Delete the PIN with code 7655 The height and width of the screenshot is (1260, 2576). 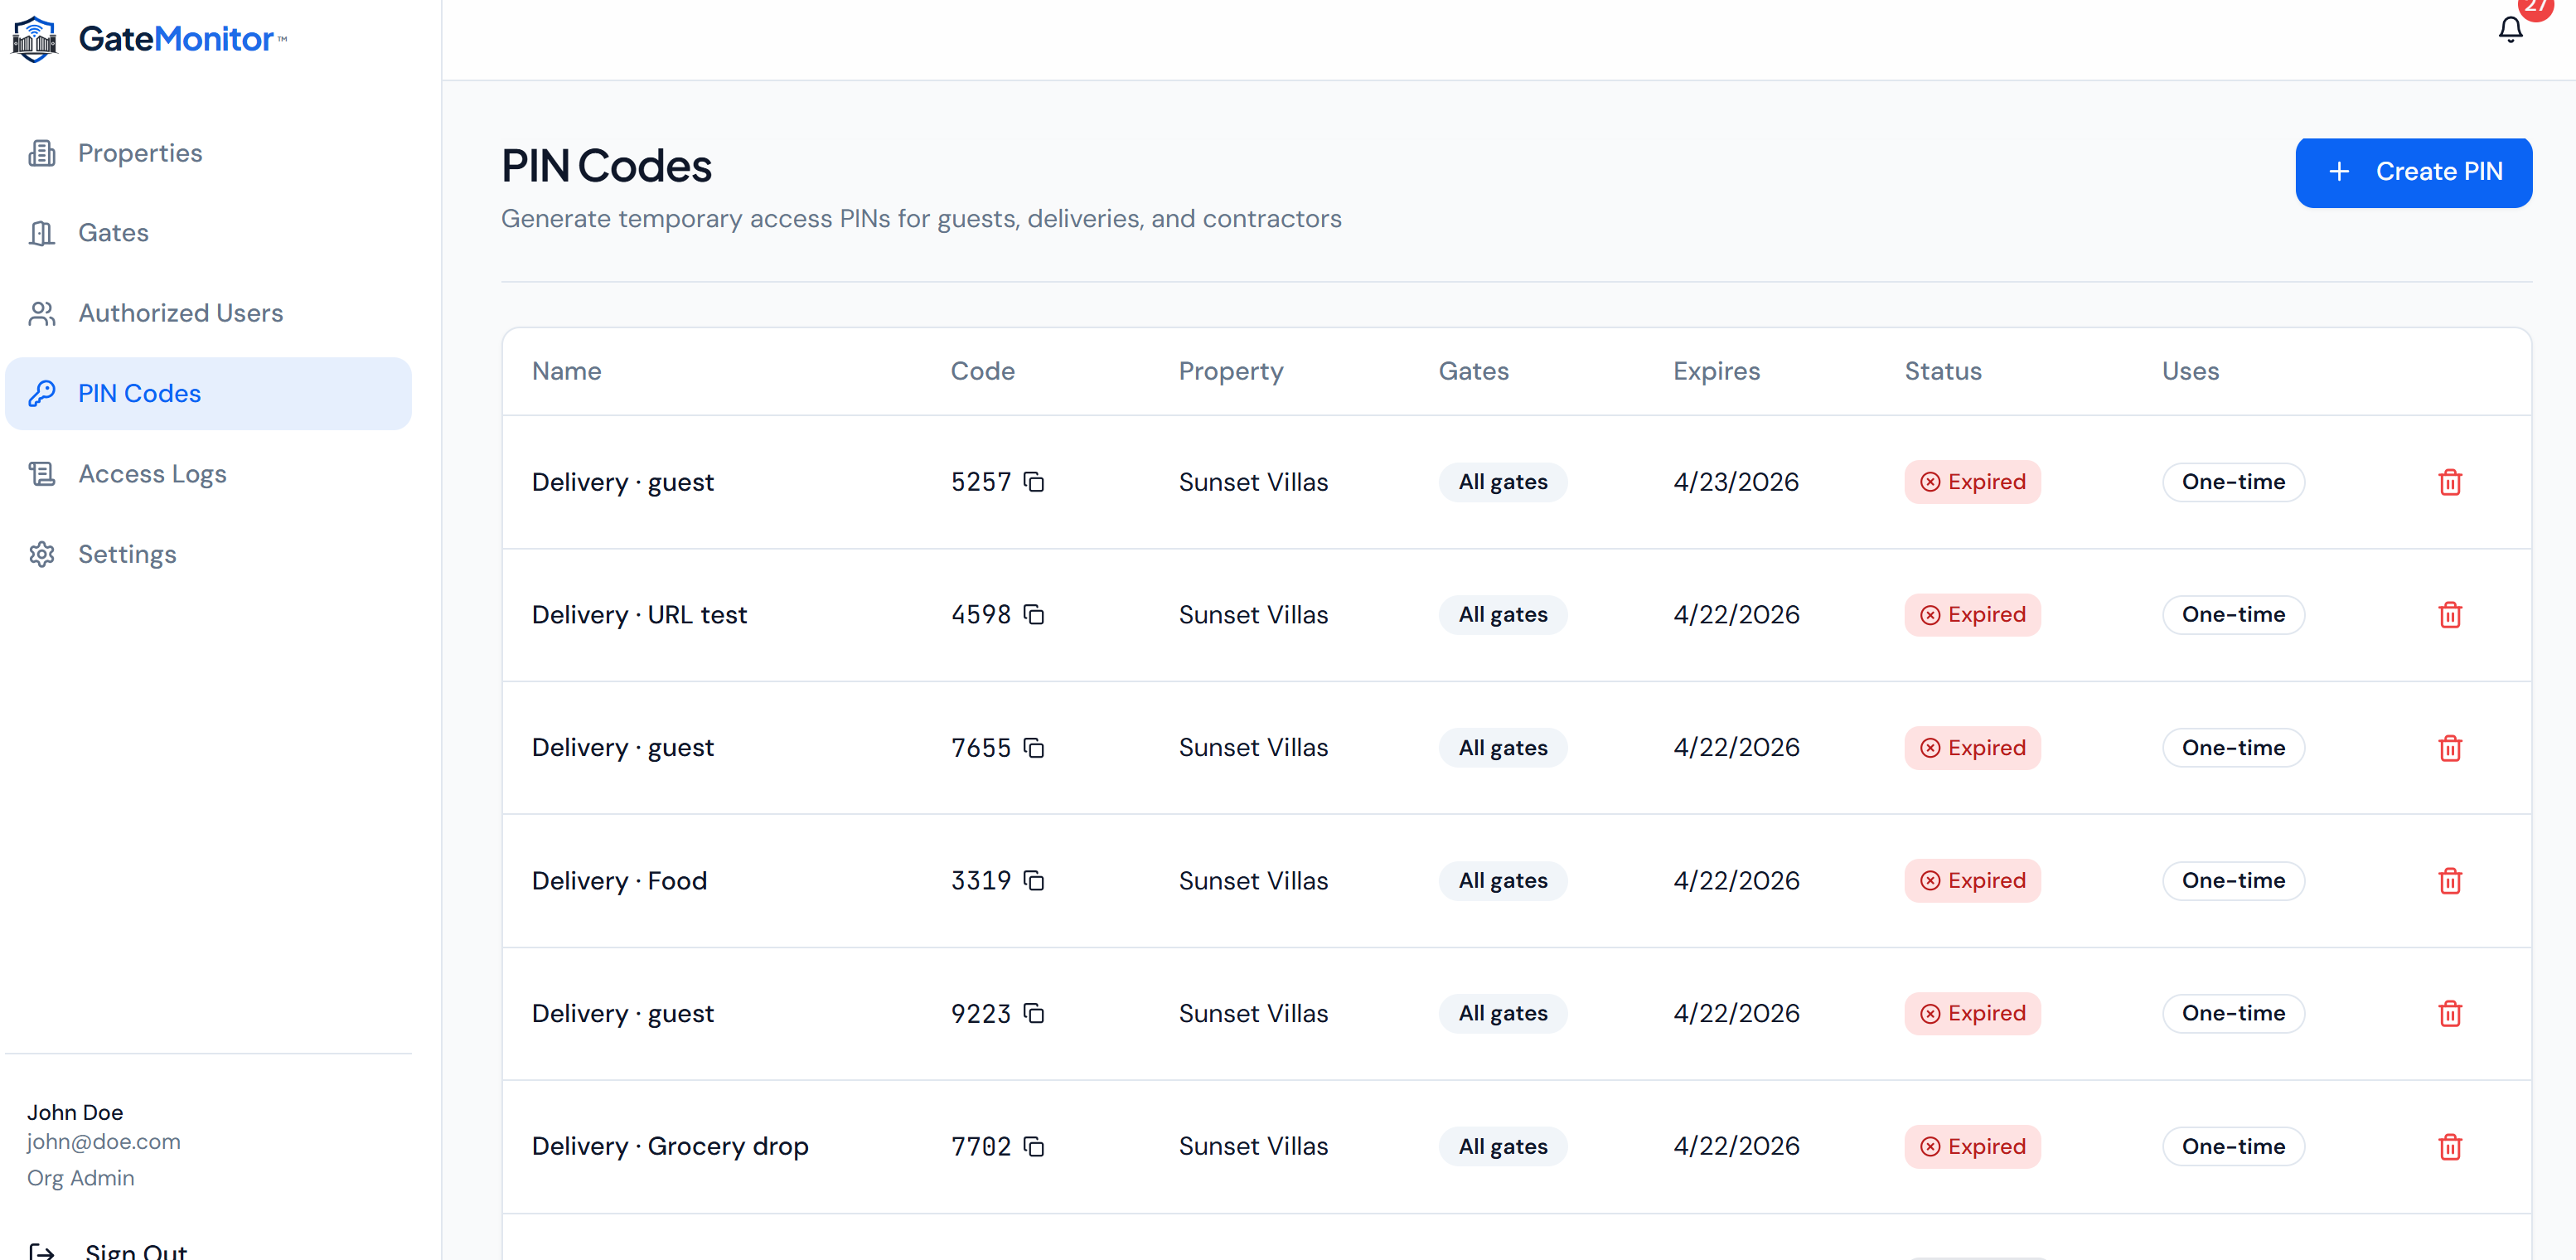2450,748
